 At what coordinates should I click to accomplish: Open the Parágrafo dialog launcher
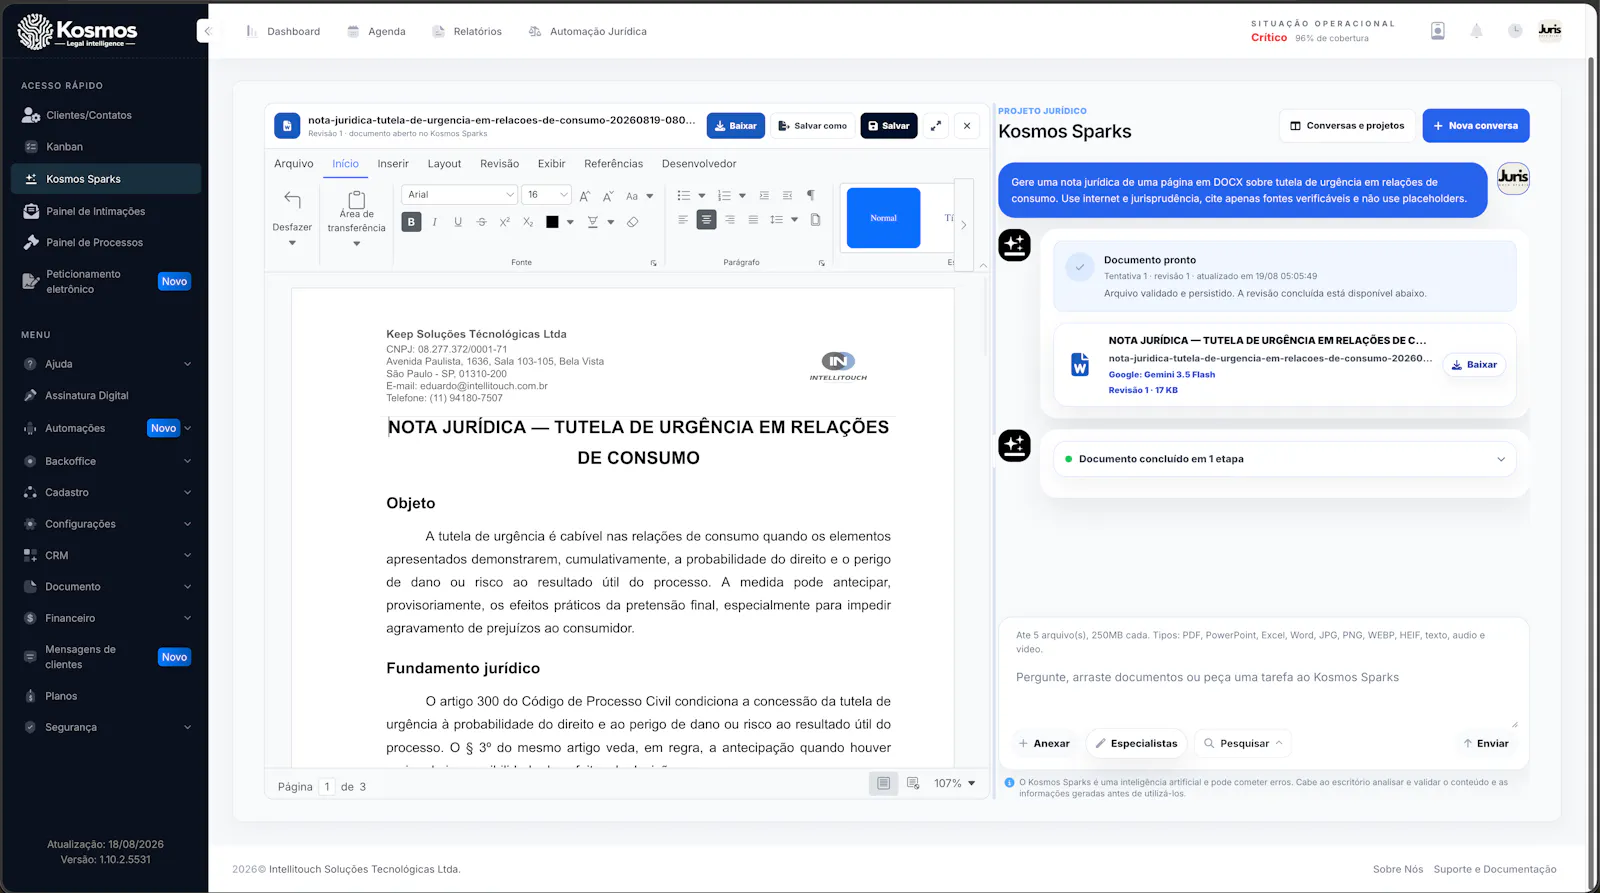(822, 263)
